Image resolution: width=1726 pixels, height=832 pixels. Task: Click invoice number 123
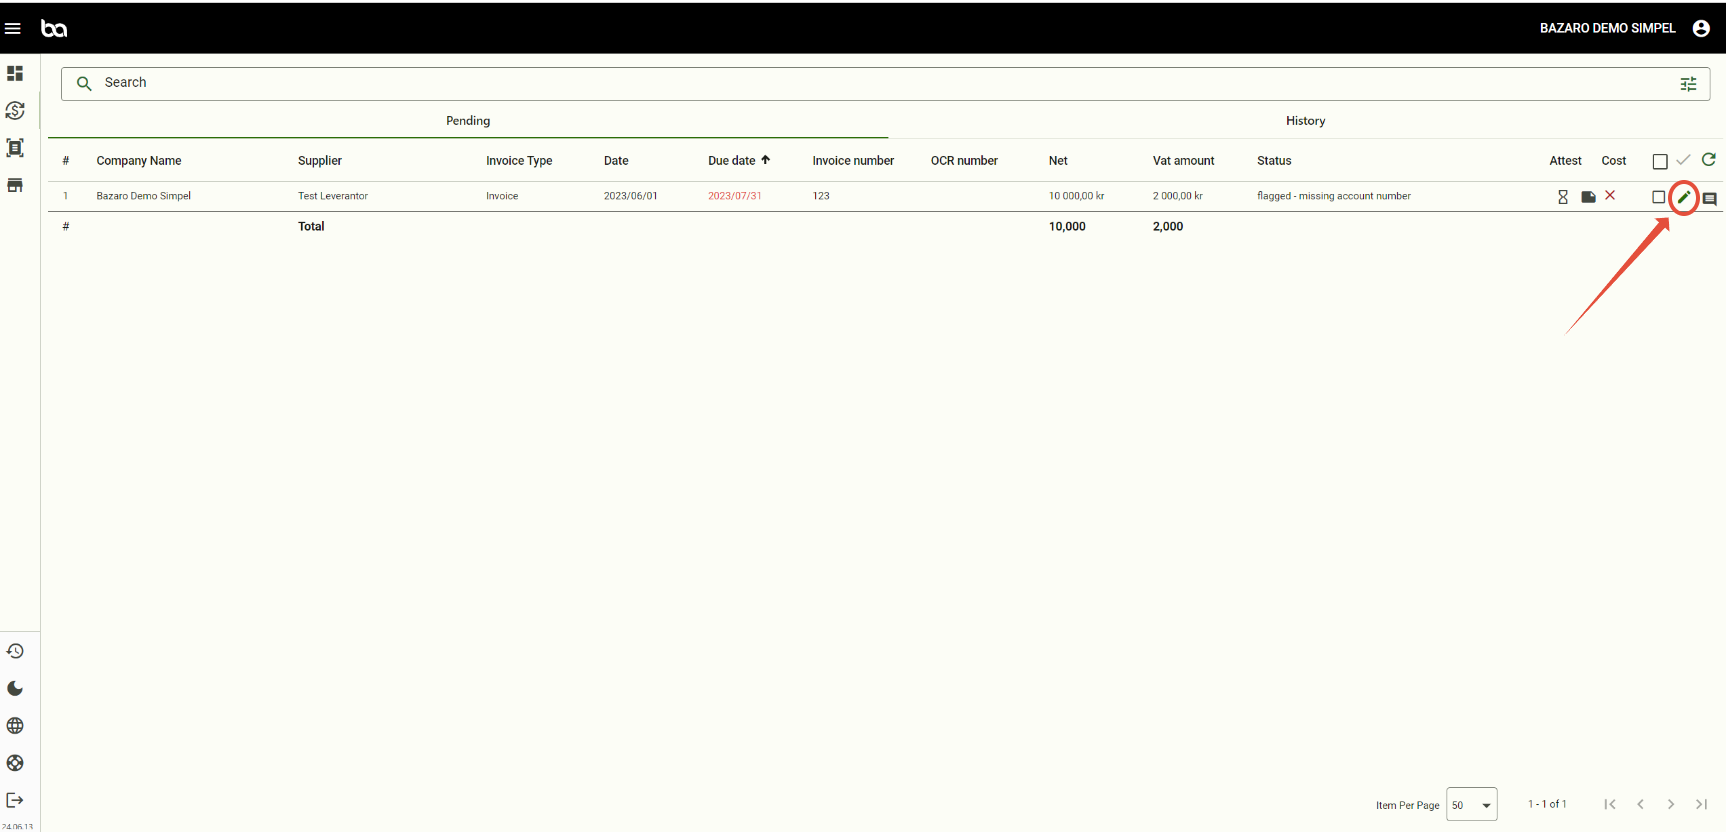(821, 196)
